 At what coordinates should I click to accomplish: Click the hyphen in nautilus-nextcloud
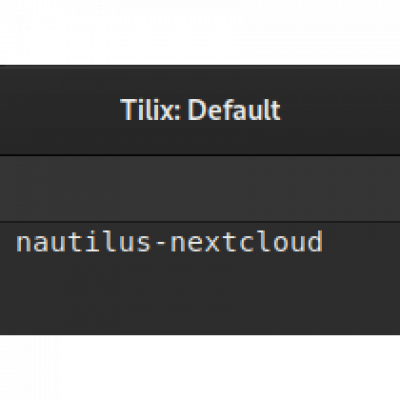pyautogui.click(x=161, y=243)
